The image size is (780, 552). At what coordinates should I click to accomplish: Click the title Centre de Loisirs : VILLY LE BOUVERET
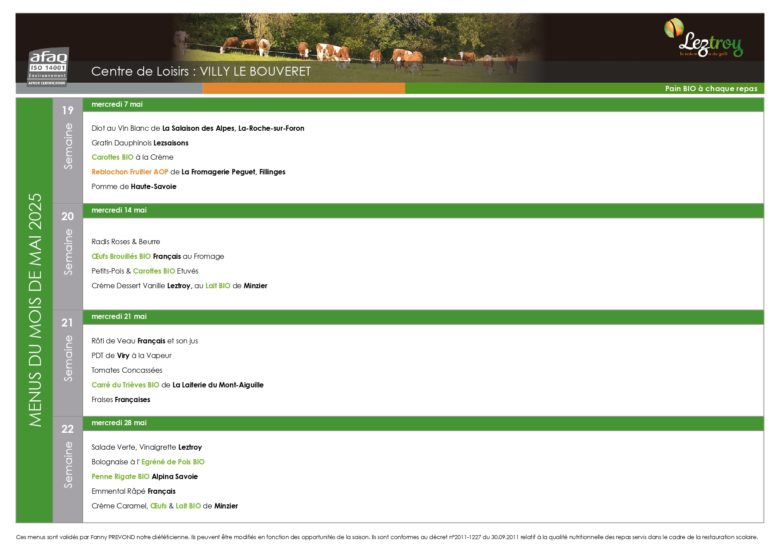200,72
